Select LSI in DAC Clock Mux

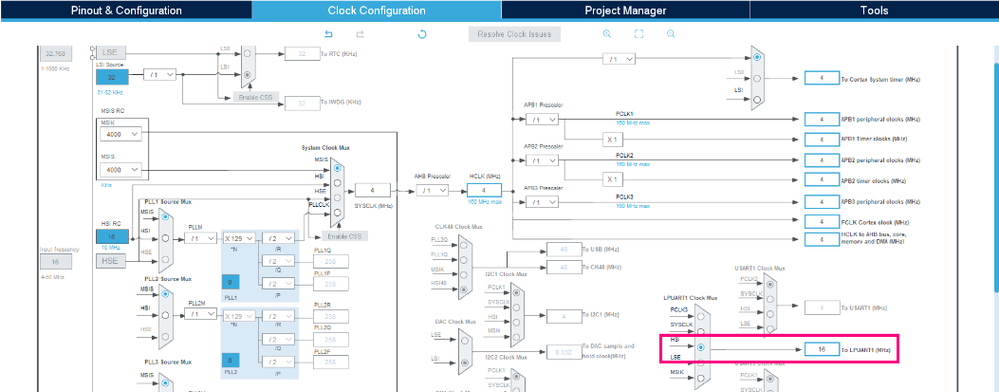coord(464,363)
